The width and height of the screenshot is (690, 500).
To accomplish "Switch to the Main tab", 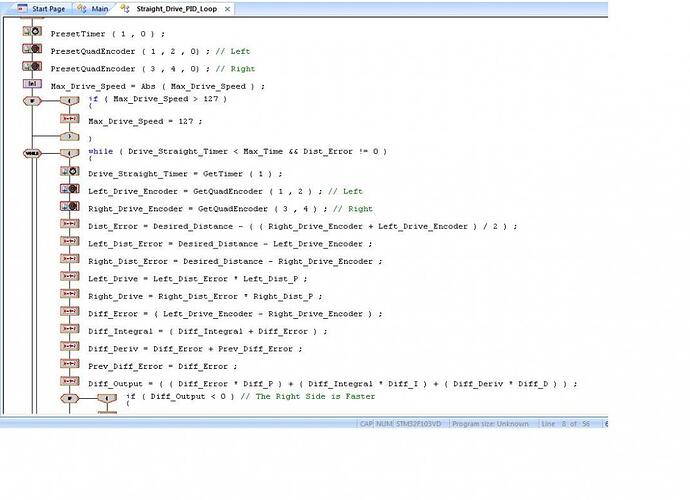I will coord(93,8).
